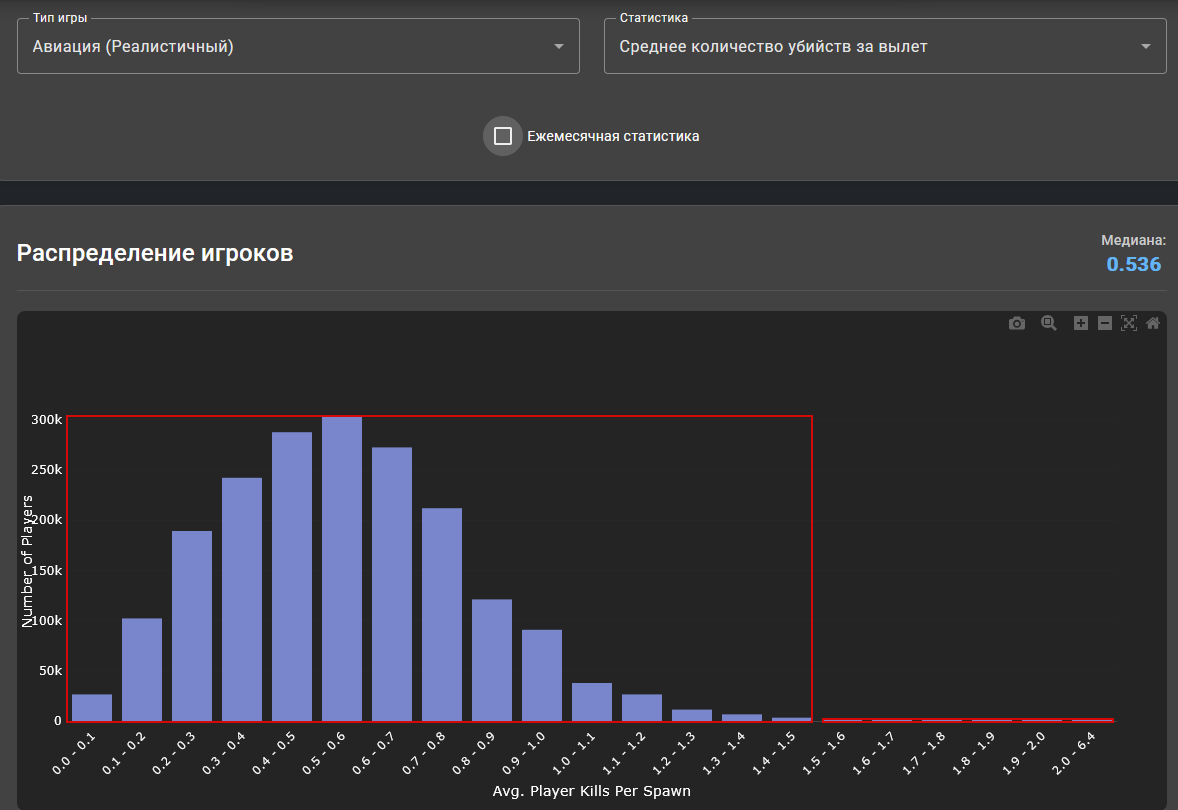This screenshot has height=810, width=1178.
Task: Click the autoscale axes icon
Action: pyautogui.click(x=1129, y=323)
